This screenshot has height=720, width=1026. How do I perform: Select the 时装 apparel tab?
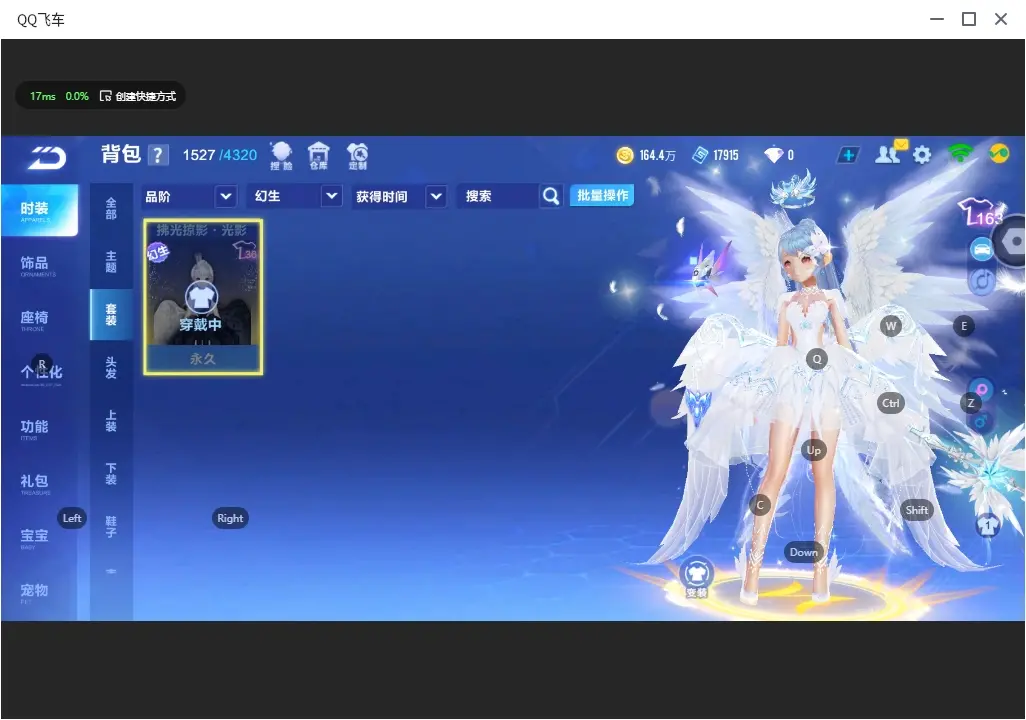coord(39,210)
